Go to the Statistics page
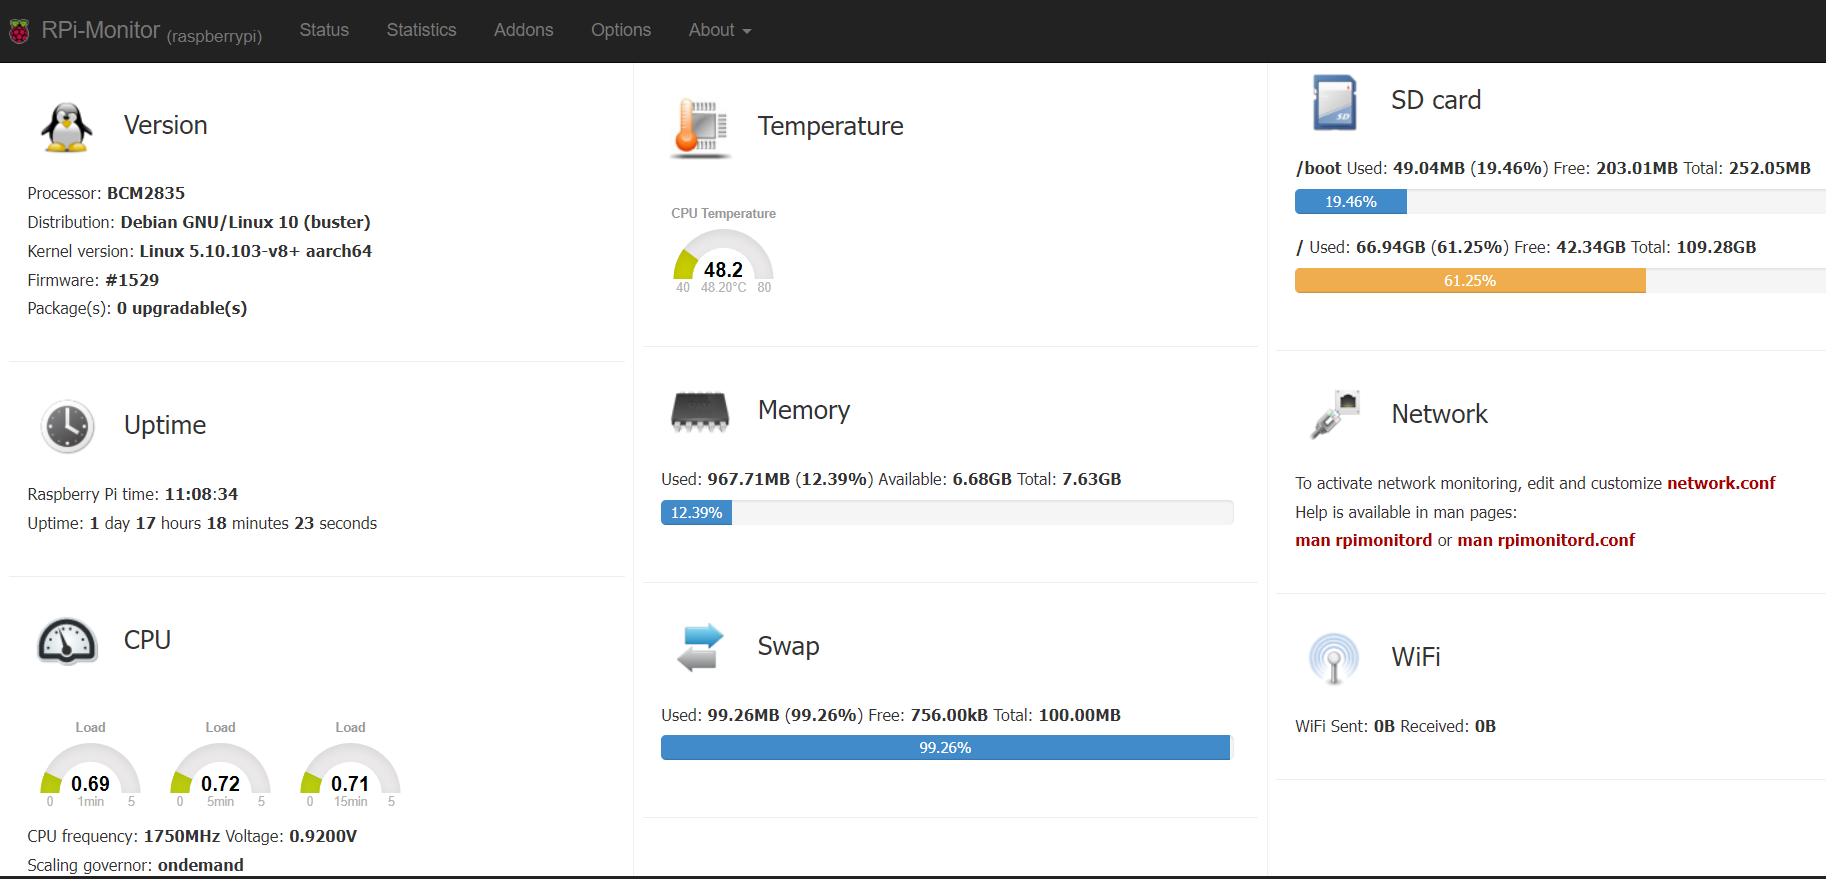This screenshot has height=879, width=1826. tap(421, 30)
